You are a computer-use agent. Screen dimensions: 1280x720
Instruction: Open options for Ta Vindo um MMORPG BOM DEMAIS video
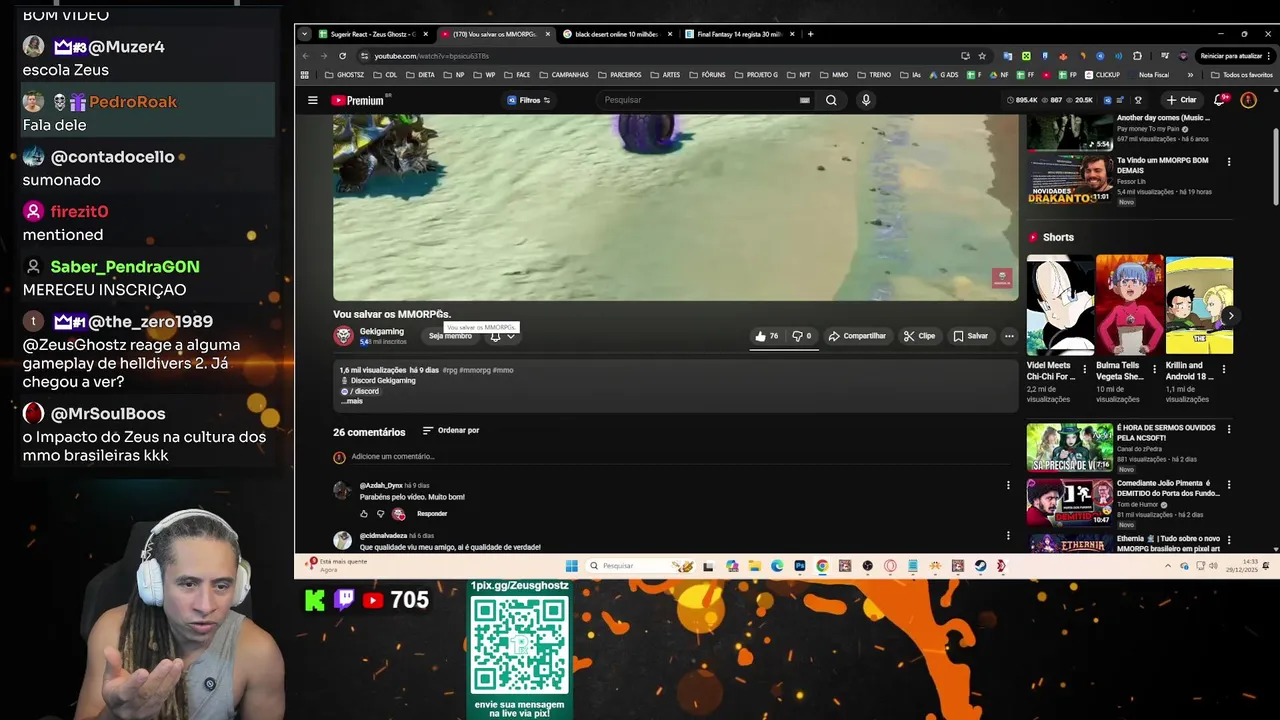[1229, 162]
